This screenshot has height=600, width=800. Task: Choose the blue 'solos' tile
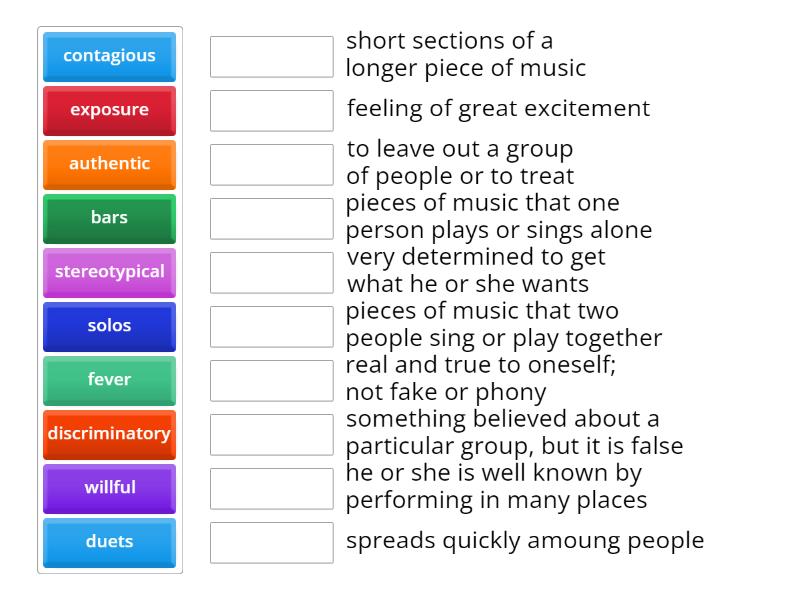click(109, 326)
